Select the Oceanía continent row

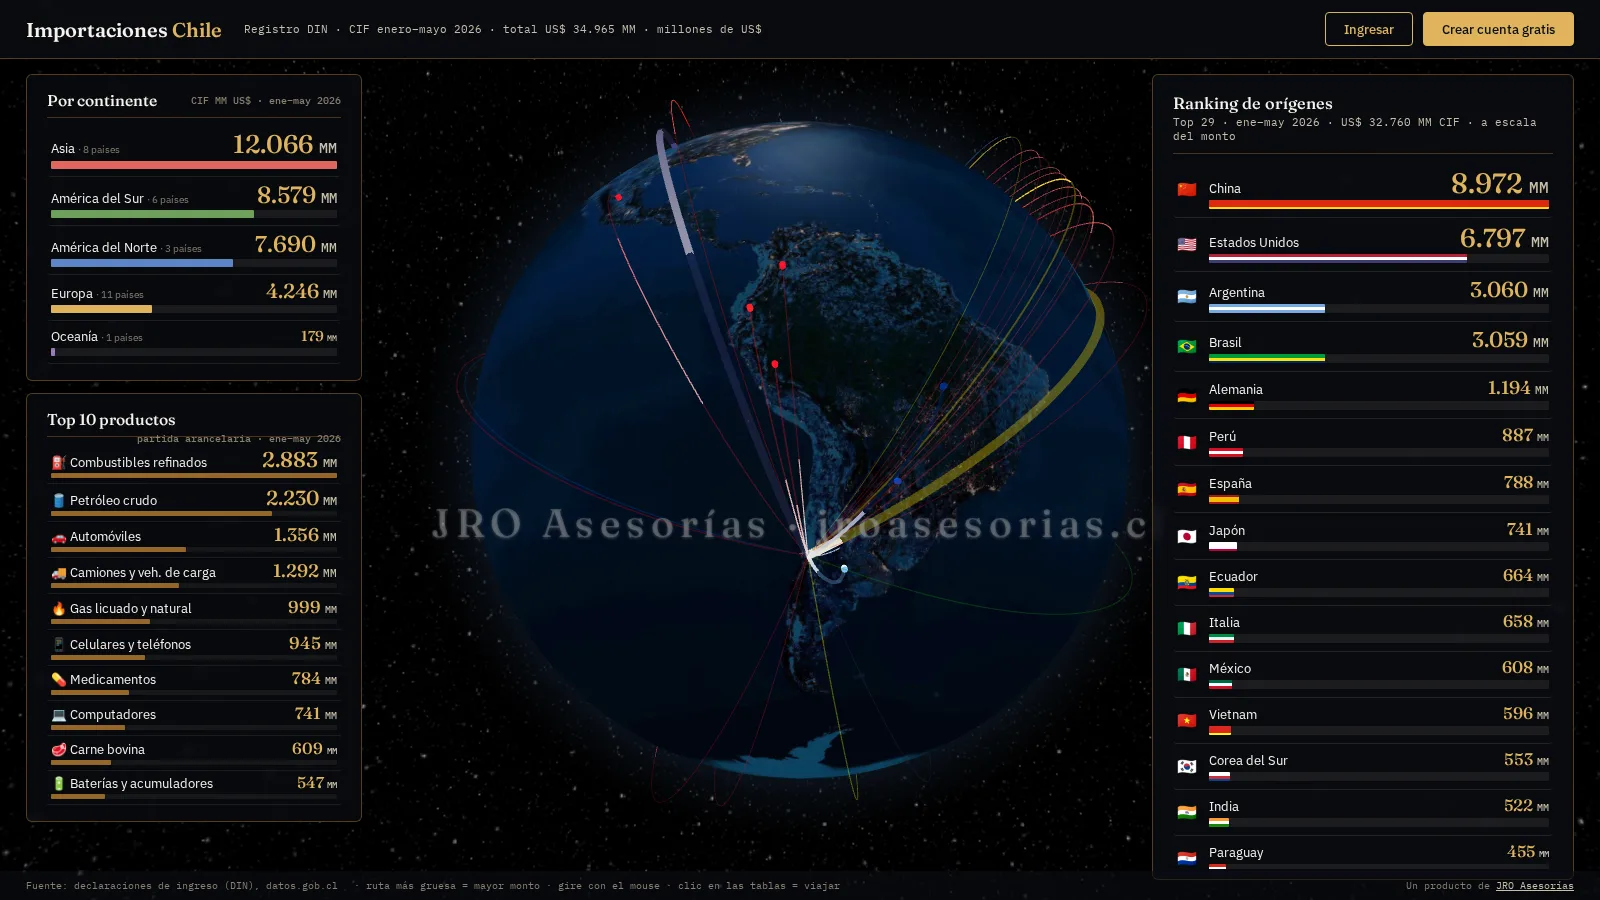point(194,340)
